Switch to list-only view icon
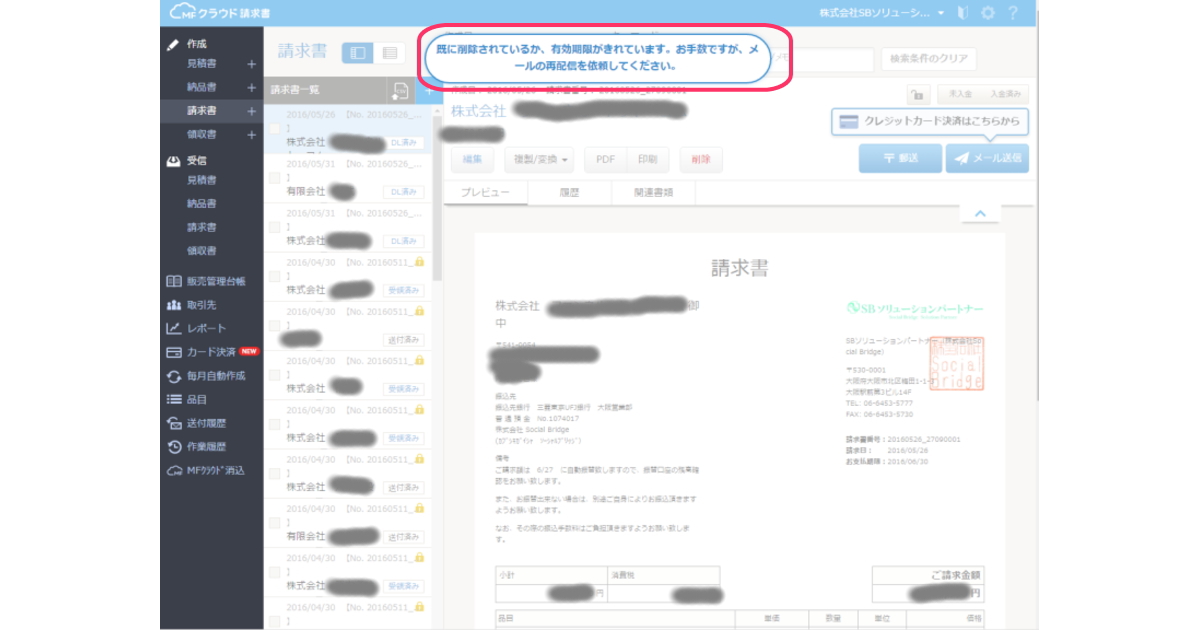The height and width of the screenshot is (630, 1200). (x=388, y=53)
